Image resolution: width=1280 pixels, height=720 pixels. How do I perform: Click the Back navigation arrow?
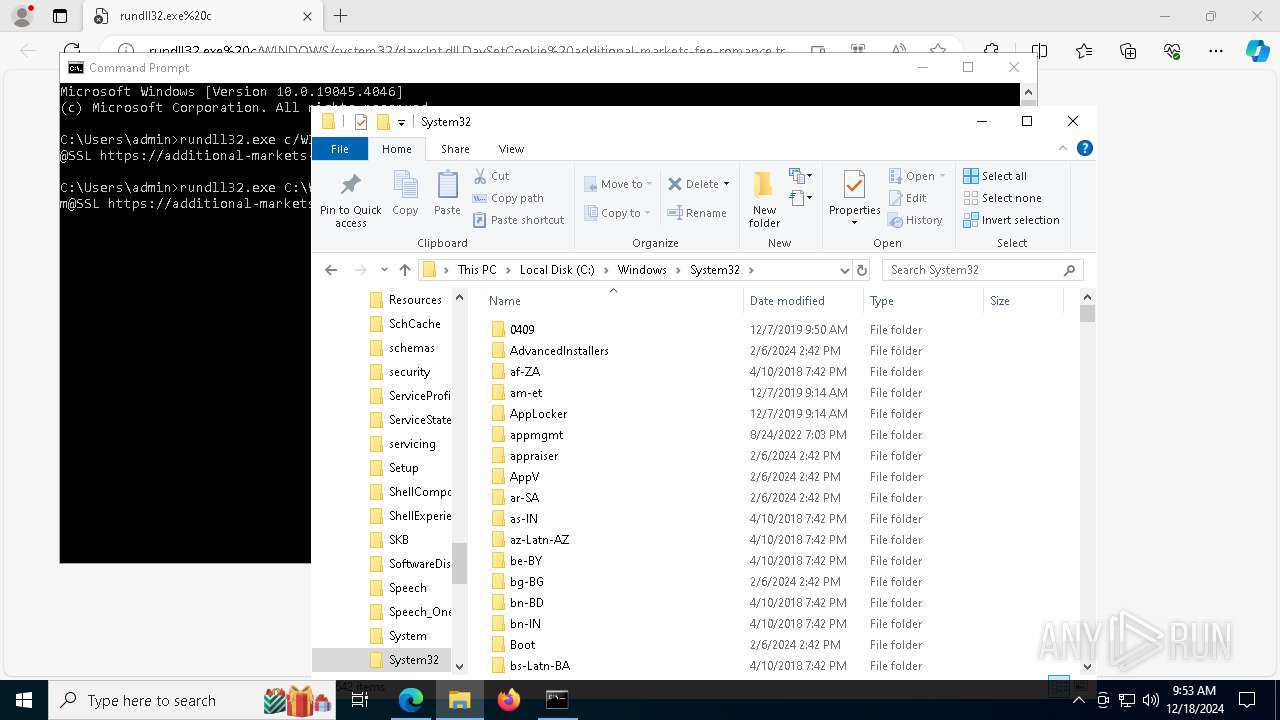331,270
